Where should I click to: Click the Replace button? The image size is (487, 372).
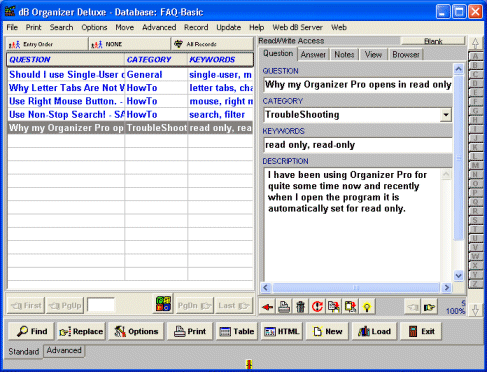[81, 331]
